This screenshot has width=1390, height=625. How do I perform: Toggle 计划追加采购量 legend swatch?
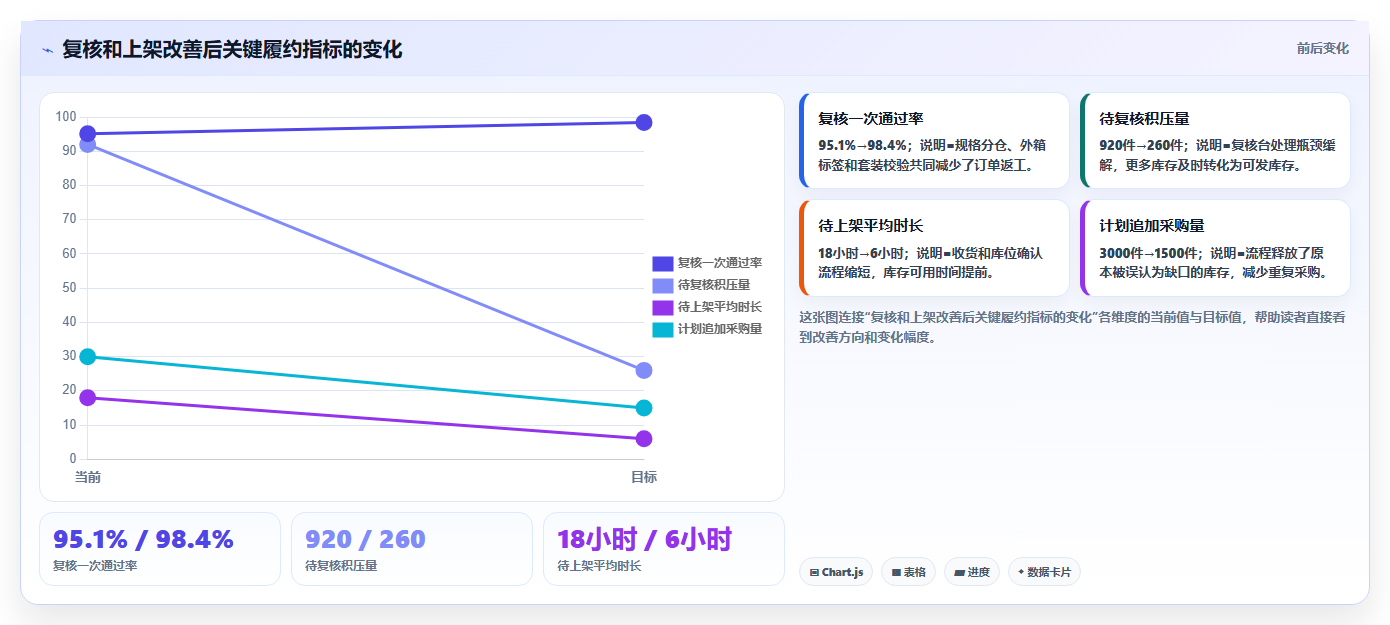coord(663,329)
